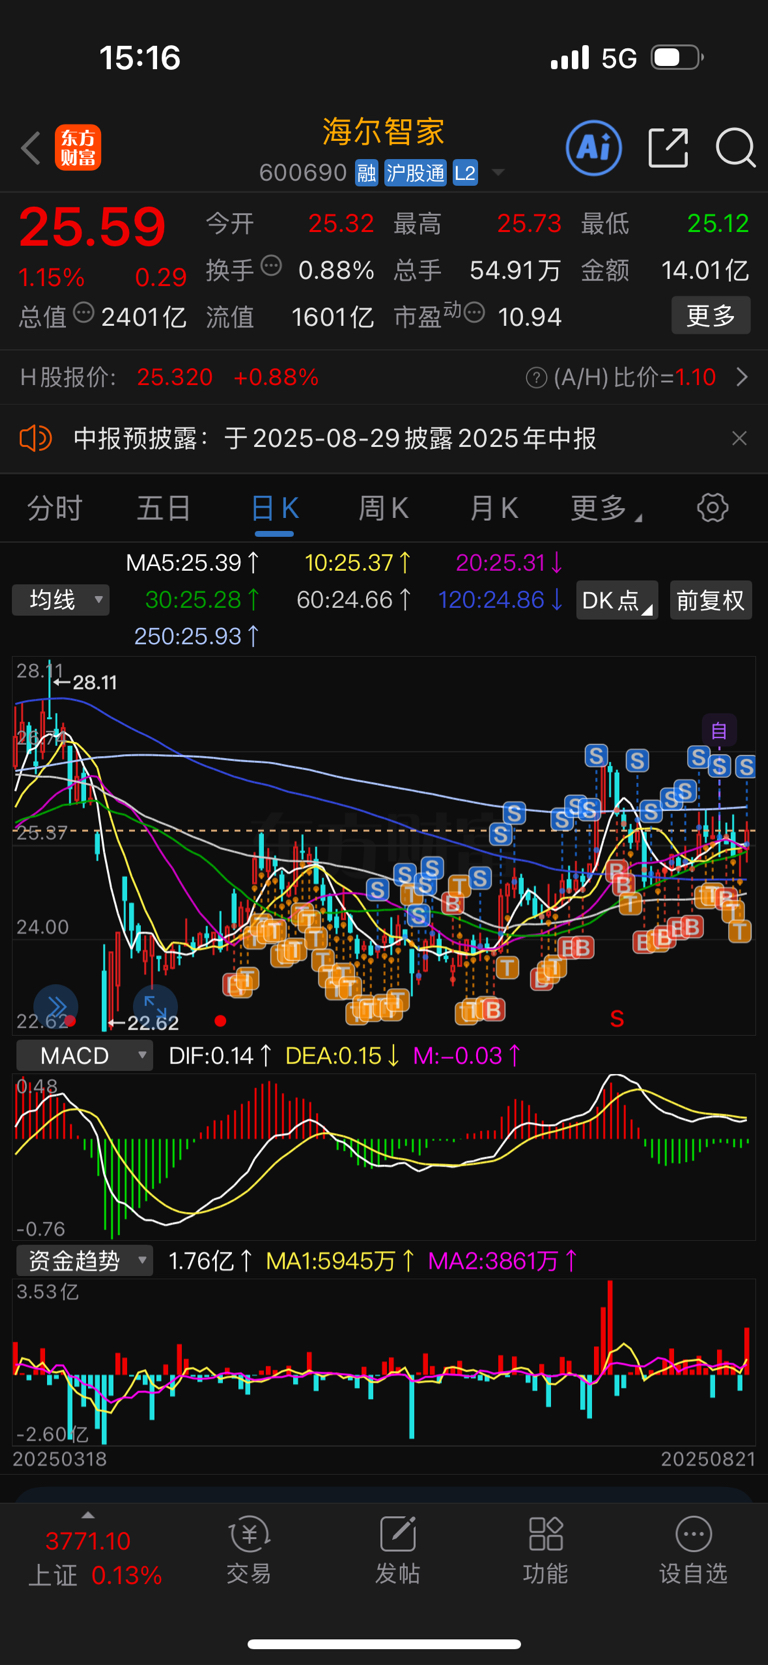The height and width of the screenshot is (1665, 769).
Task: Tap the question mark beside A/H 比价
Action: pos(537,377)
